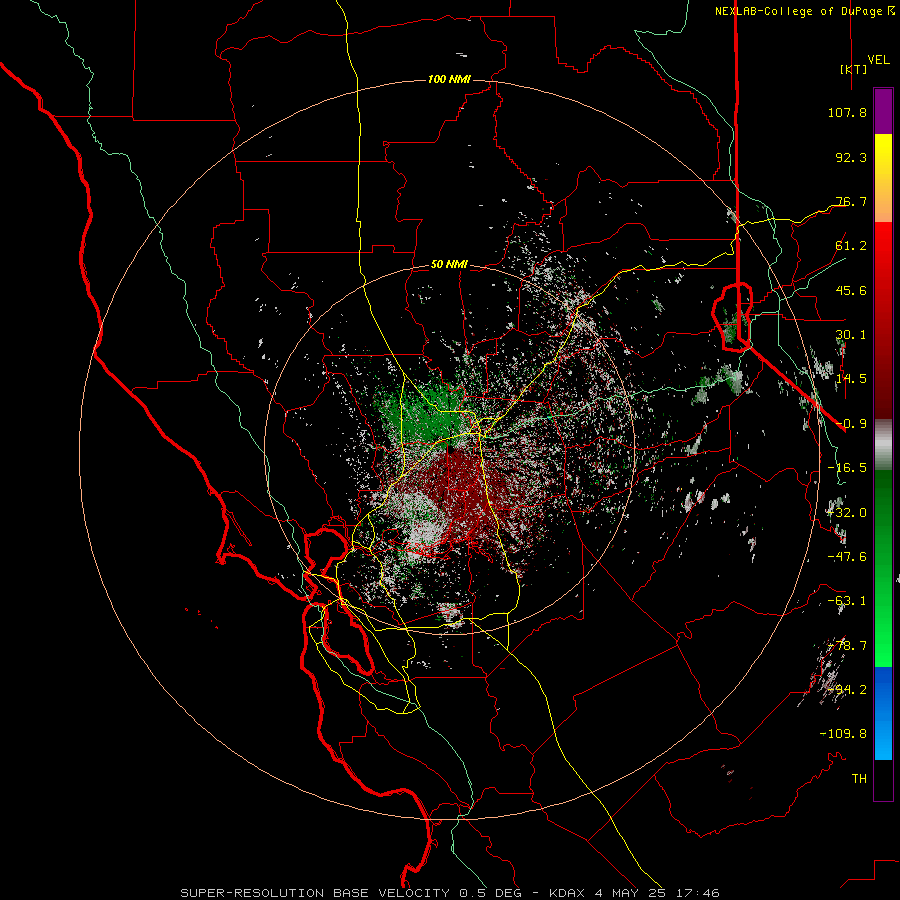Click the NEXLAB-College of DuPage credit text
This screenshot has height=900, width=900.
798,11
